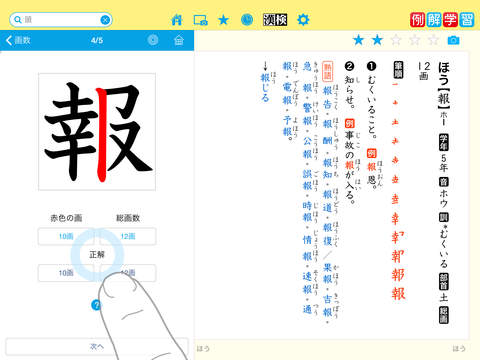Open settings with the gear icon
Viewport: 480px width, 360px height.
303,20
